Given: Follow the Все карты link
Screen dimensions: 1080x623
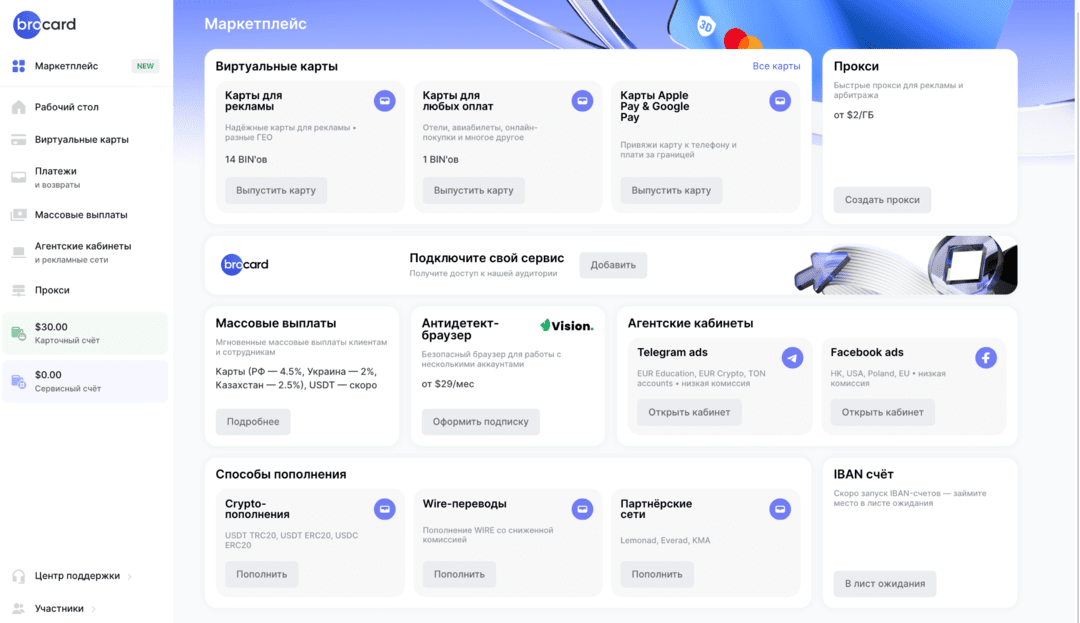Looking at the screenshot, I should click(x=776, y=66).
